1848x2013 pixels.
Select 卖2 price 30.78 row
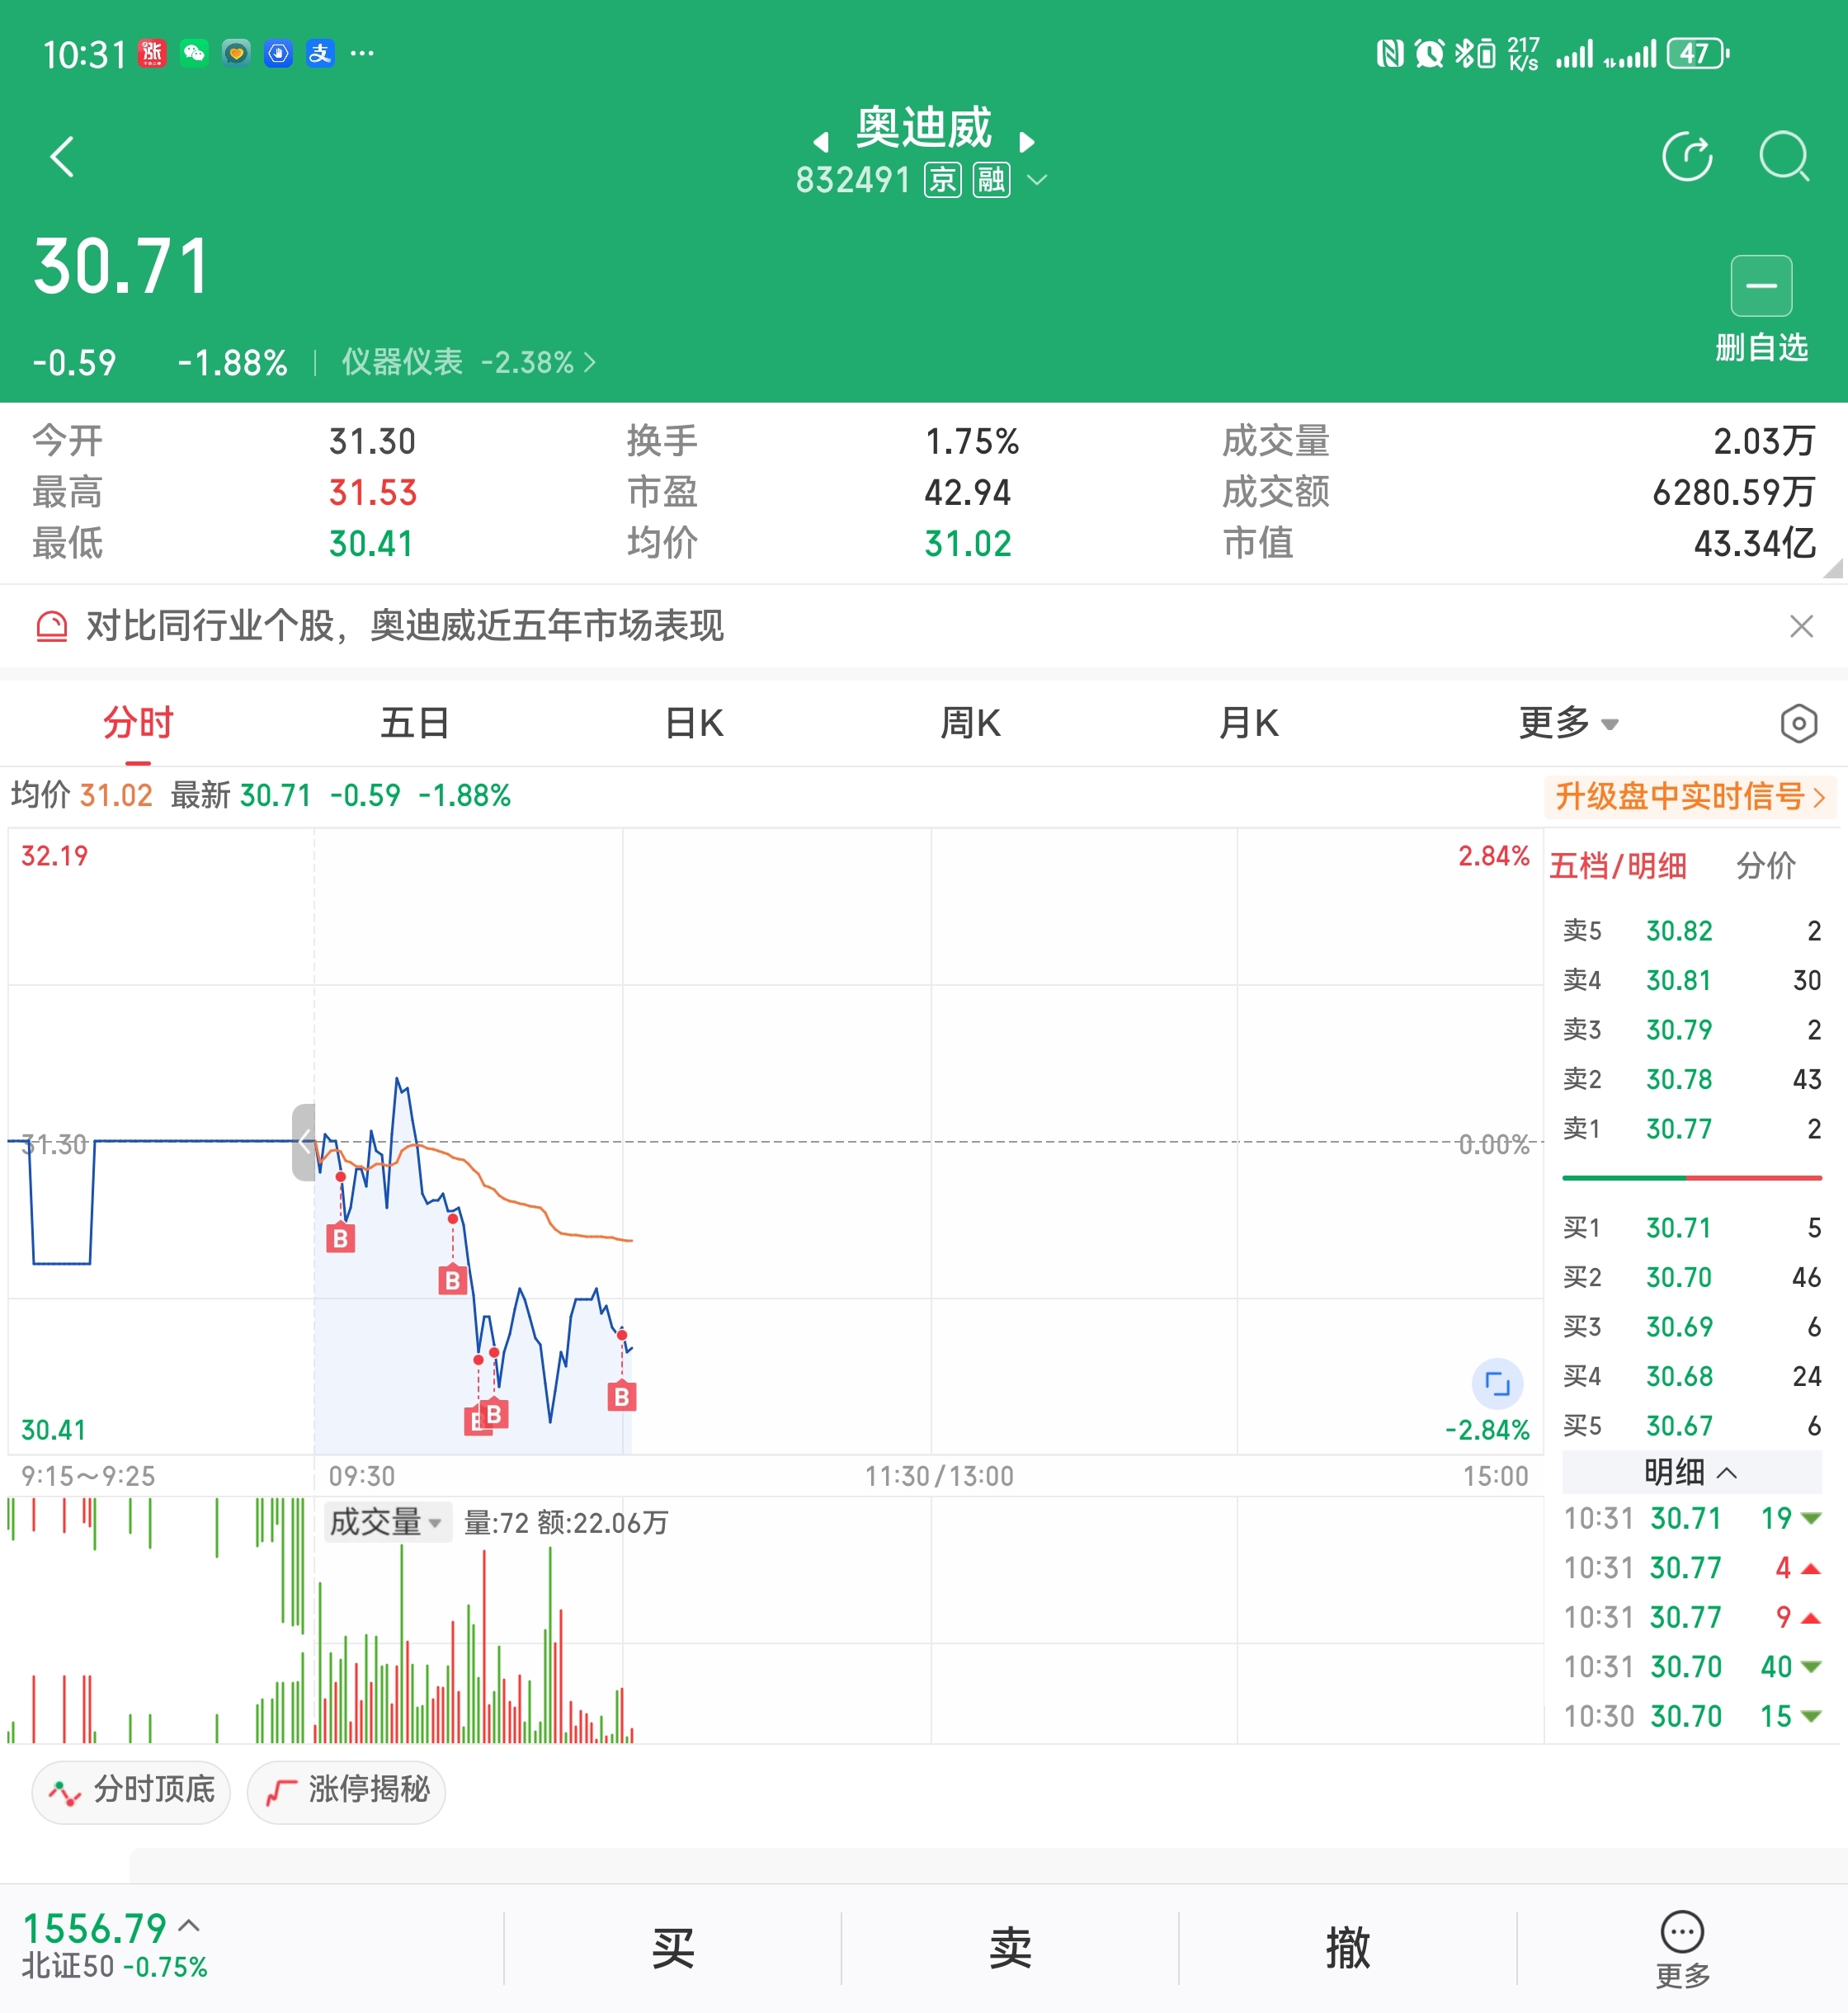pyautogui.click(x=1691, y=1079)
